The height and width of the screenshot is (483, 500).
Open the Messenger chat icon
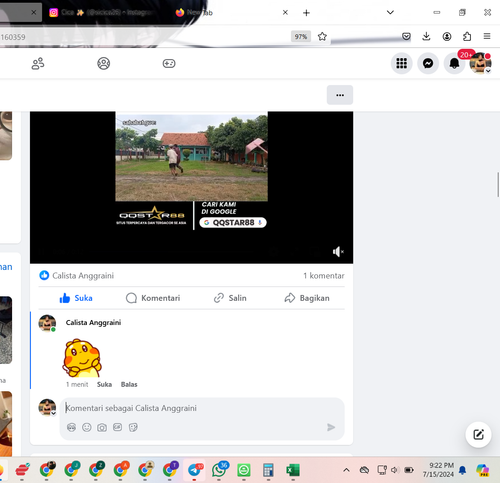click(x=428, y=63)
